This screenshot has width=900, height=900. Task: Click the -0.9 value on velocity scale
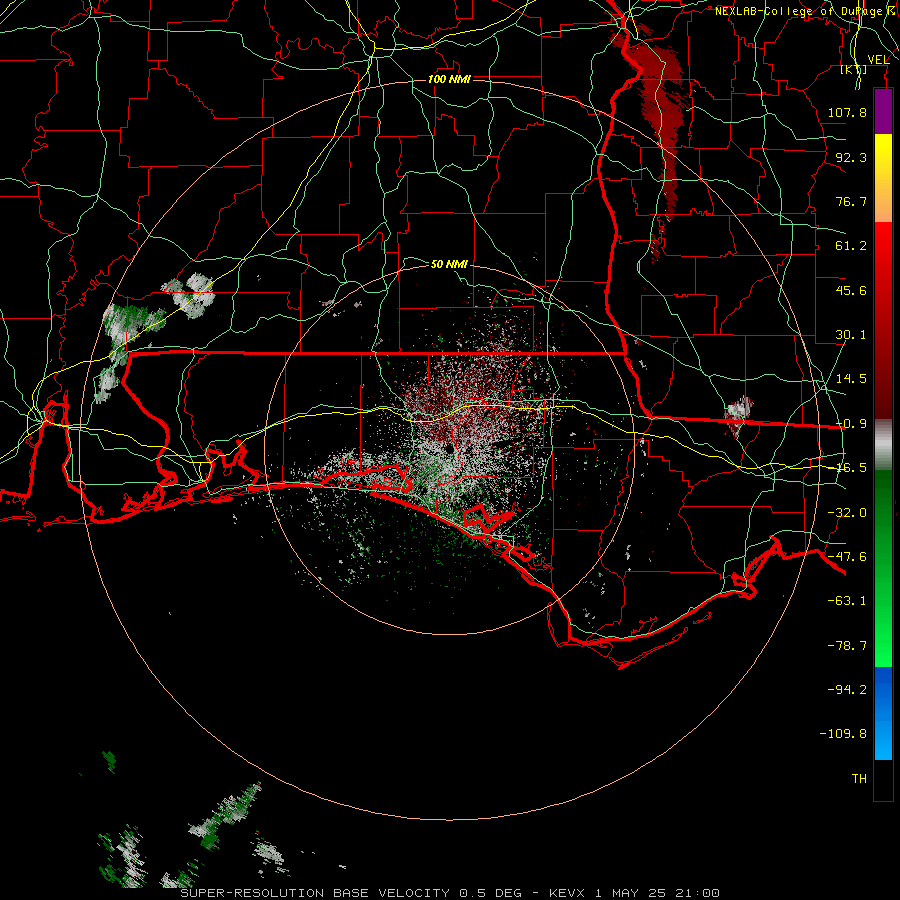pyautogui.click(x=851, y=424)
